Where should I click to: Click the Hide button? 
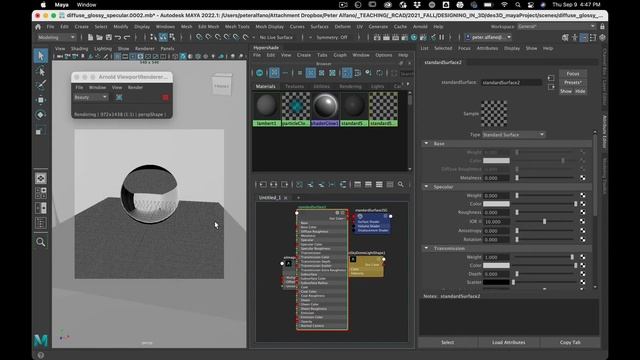(580, 91)
